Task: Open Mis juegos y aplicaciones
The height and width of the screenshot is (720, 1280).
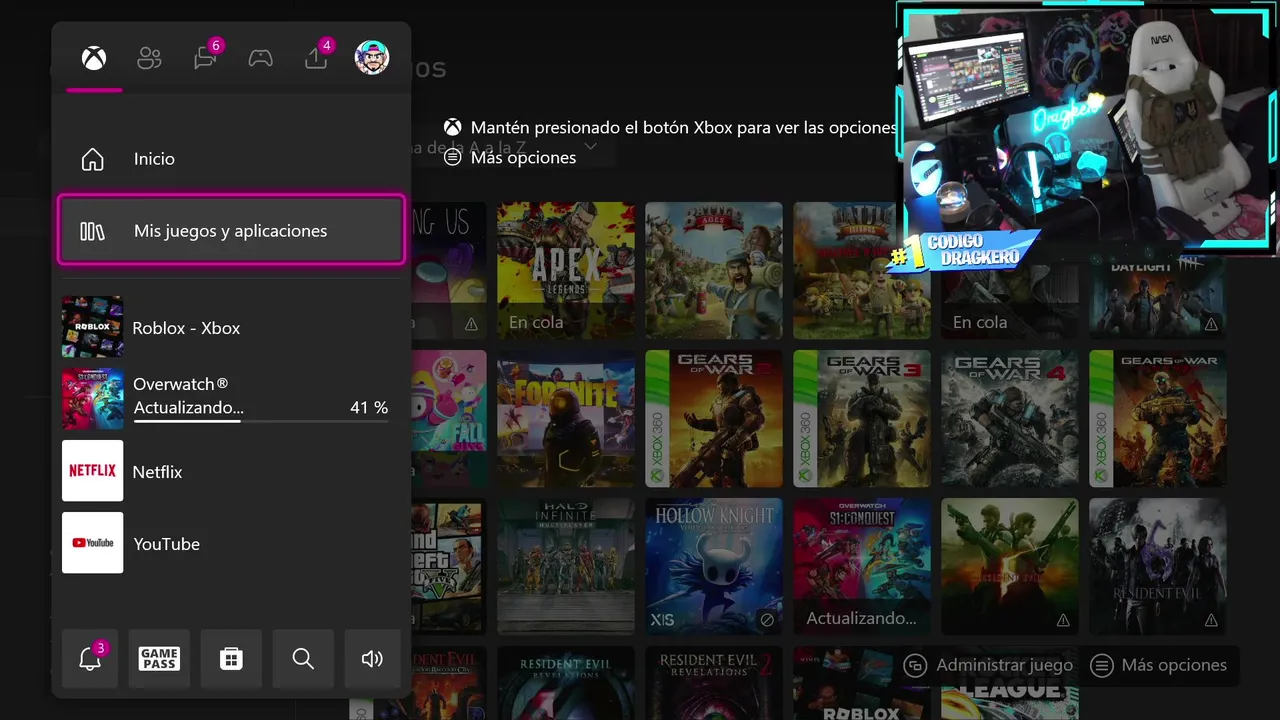Action: click(231, 231)
